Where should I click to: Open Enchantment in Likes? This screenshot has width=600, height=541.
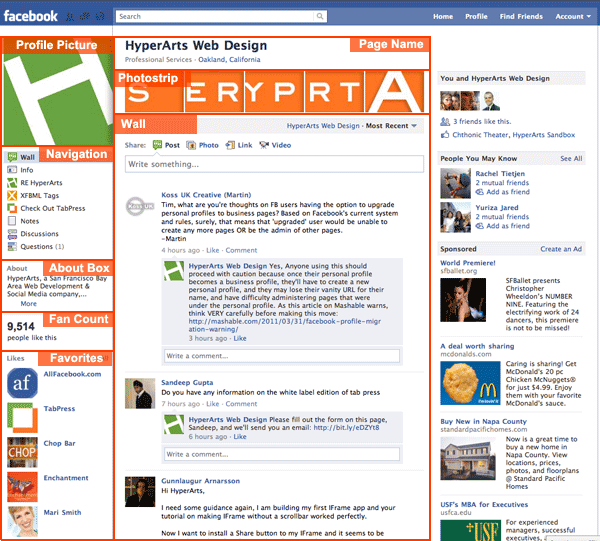click(66, 478)
